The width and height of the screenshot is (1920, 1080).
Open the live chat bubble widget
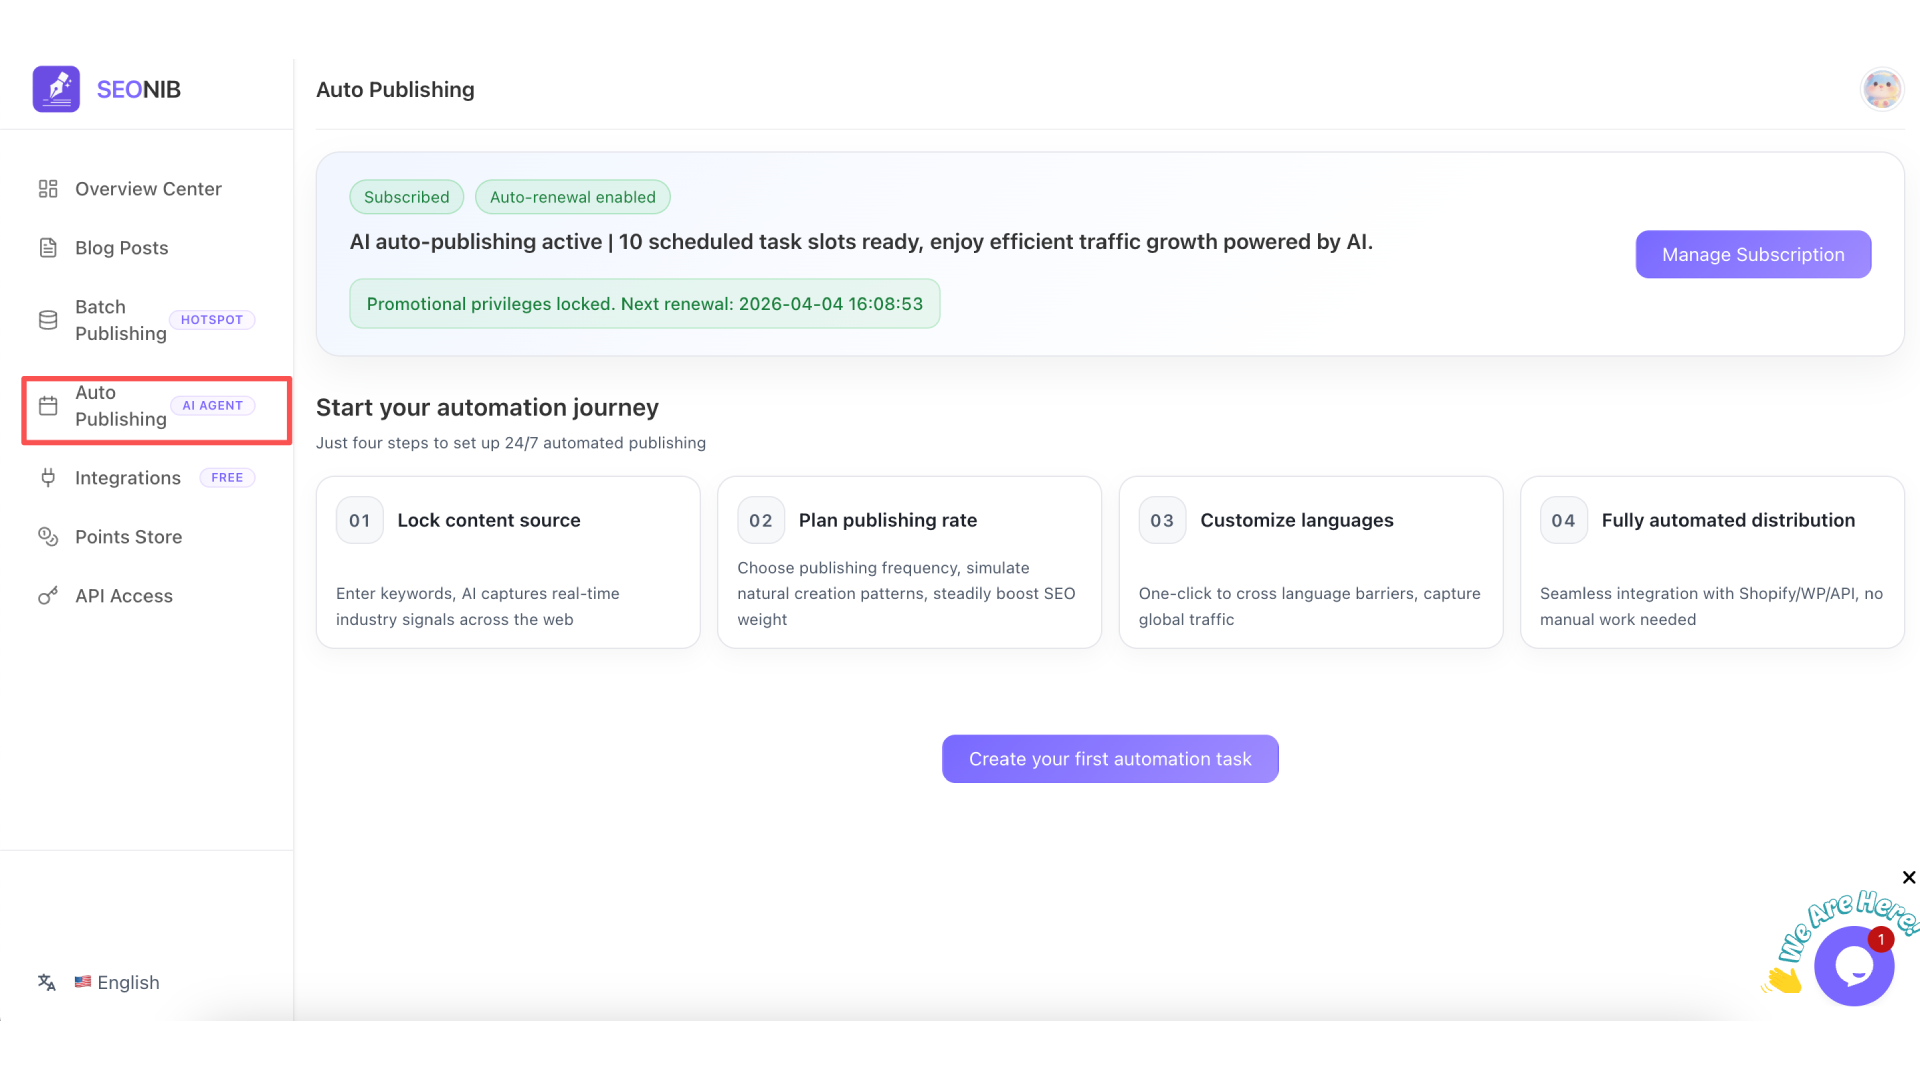tap(1853, 966)
